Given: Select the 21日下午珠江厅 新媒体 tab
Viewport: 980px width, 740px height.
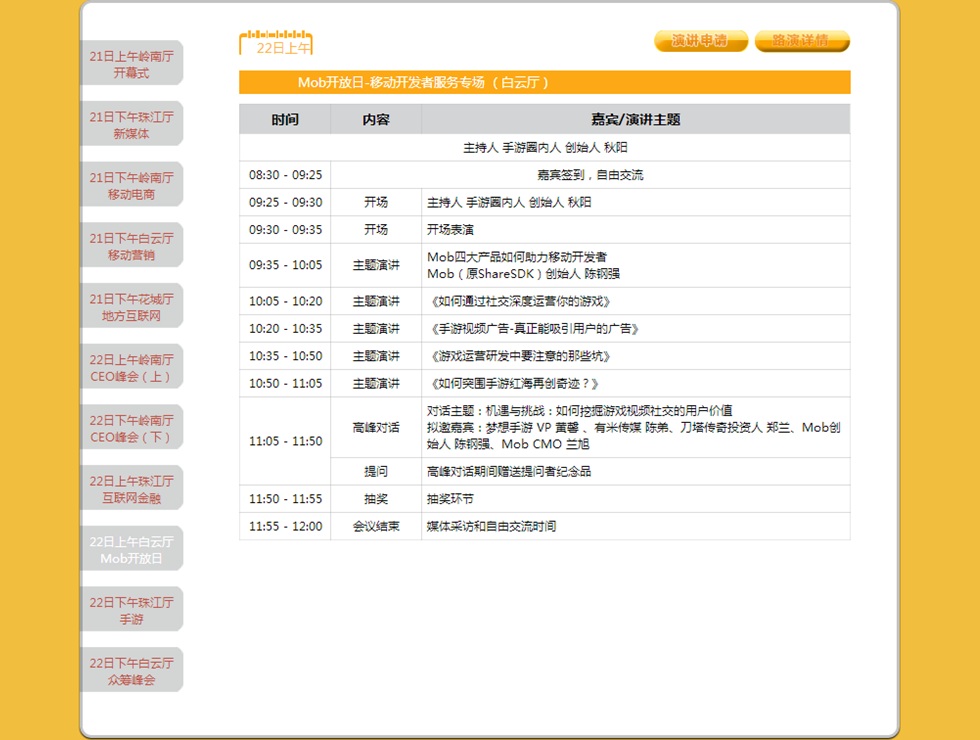Looking at the screenshot, I should (131, 124).
